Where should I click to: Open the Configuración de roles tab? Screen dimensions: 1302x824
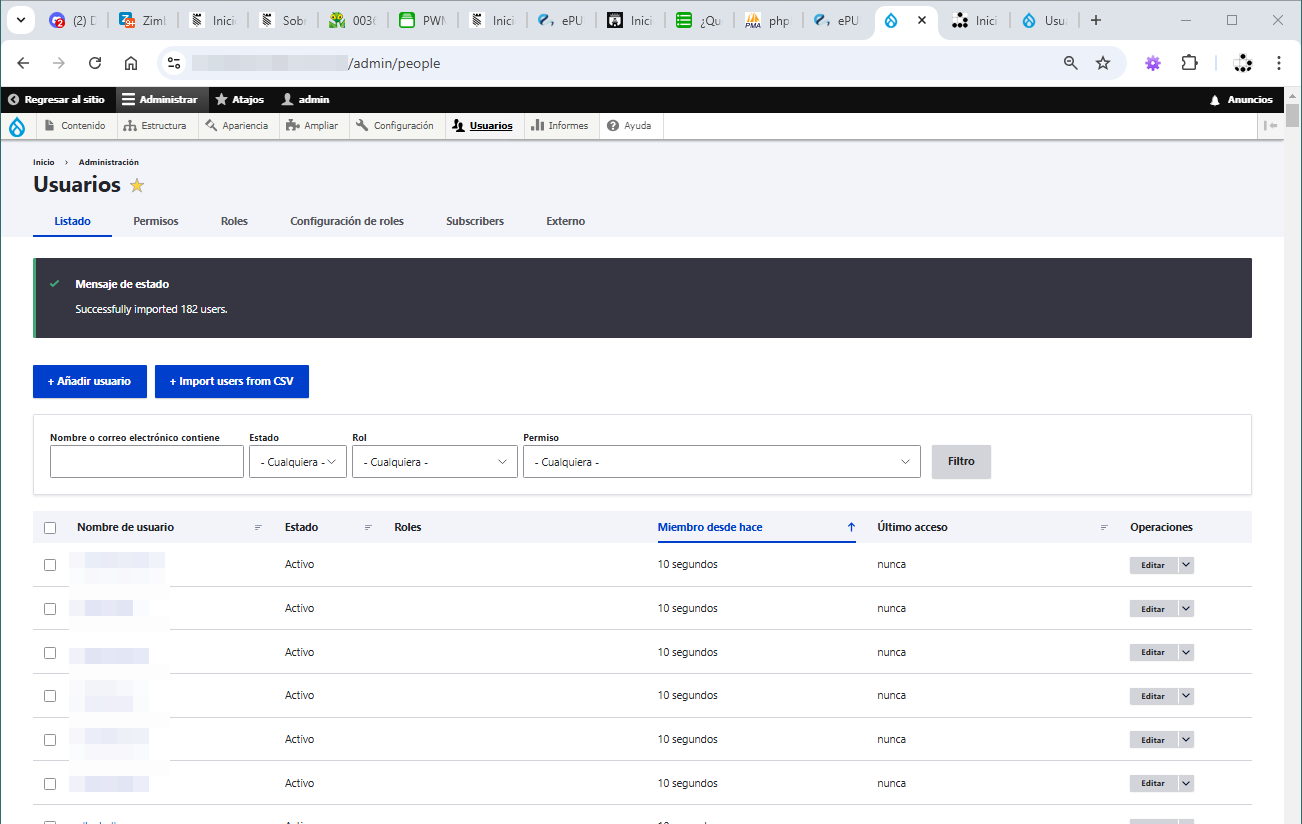347,221
